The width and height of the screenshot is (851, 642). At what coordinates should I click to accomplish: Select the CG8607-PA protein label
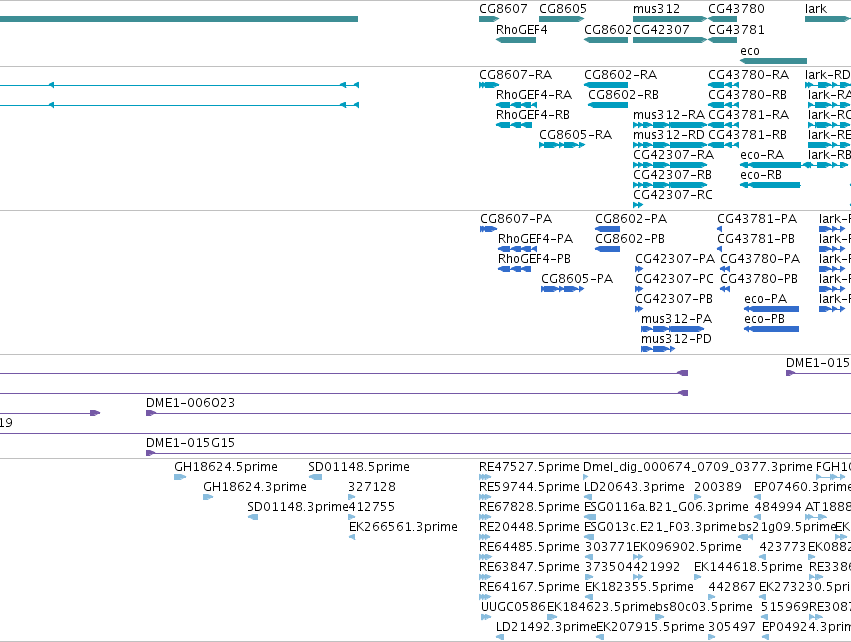[516, 219]
